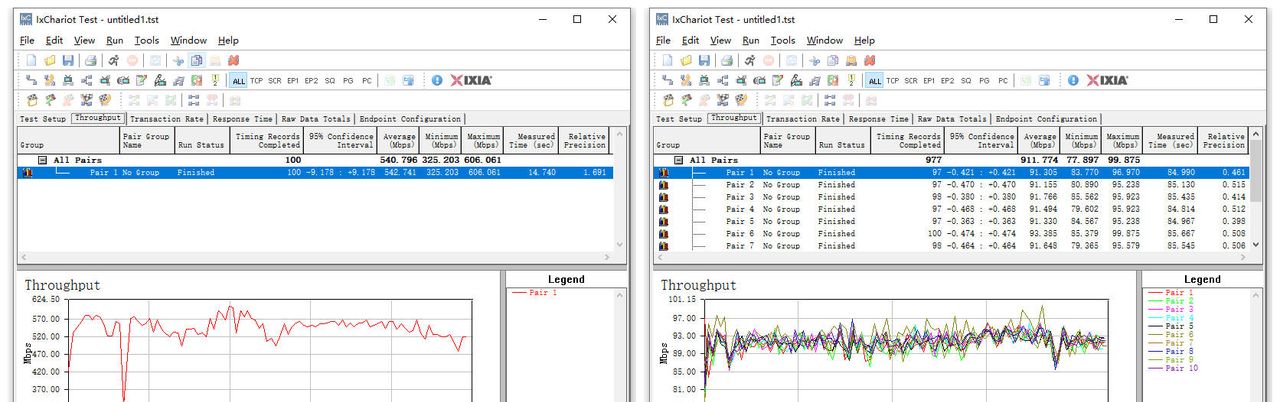The image size is (1280, 402).
Task: Click the New document icon in right window
Action: tap(668, 61)
